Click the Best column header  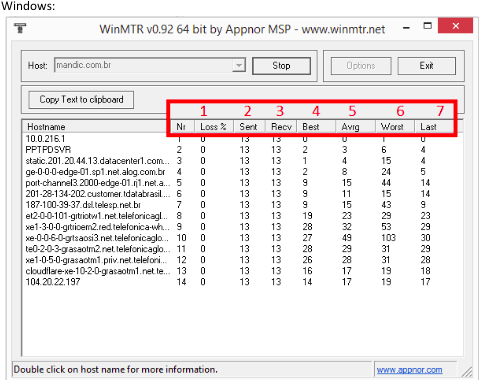[315, 127]
